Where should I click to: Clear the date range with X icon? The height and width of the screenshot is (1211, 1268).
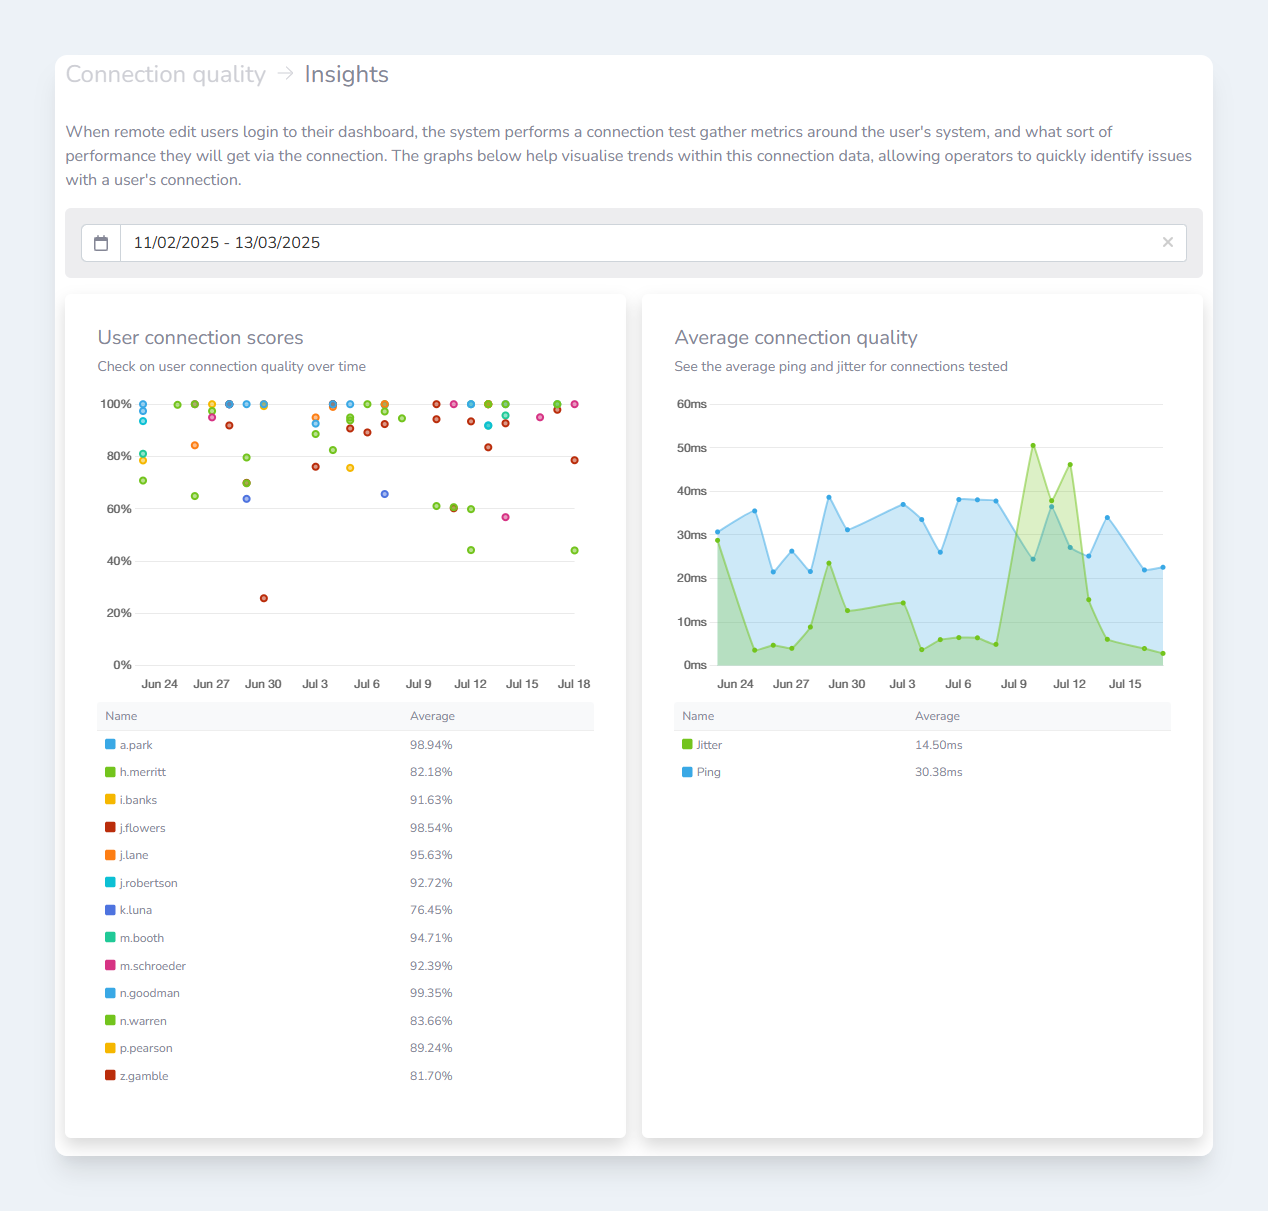pos(1167,243)
